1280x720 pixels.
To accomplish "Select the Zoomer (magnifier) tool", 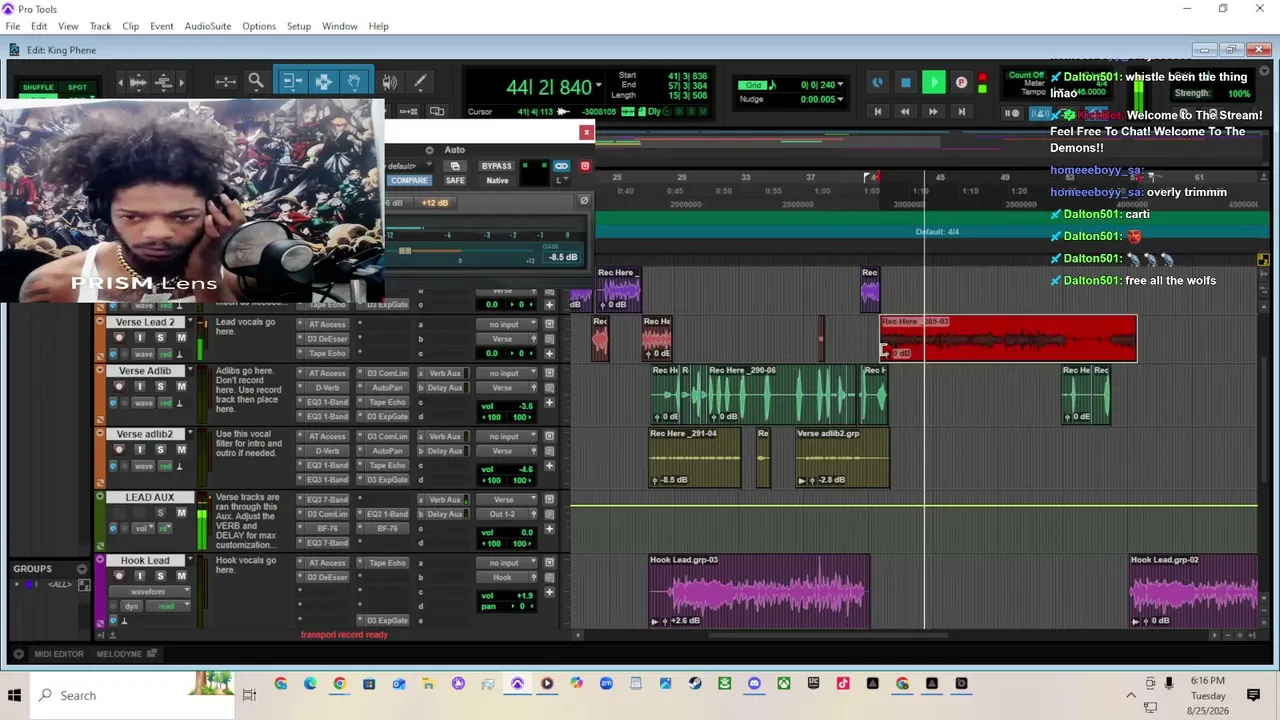I will tap(256, 82).
